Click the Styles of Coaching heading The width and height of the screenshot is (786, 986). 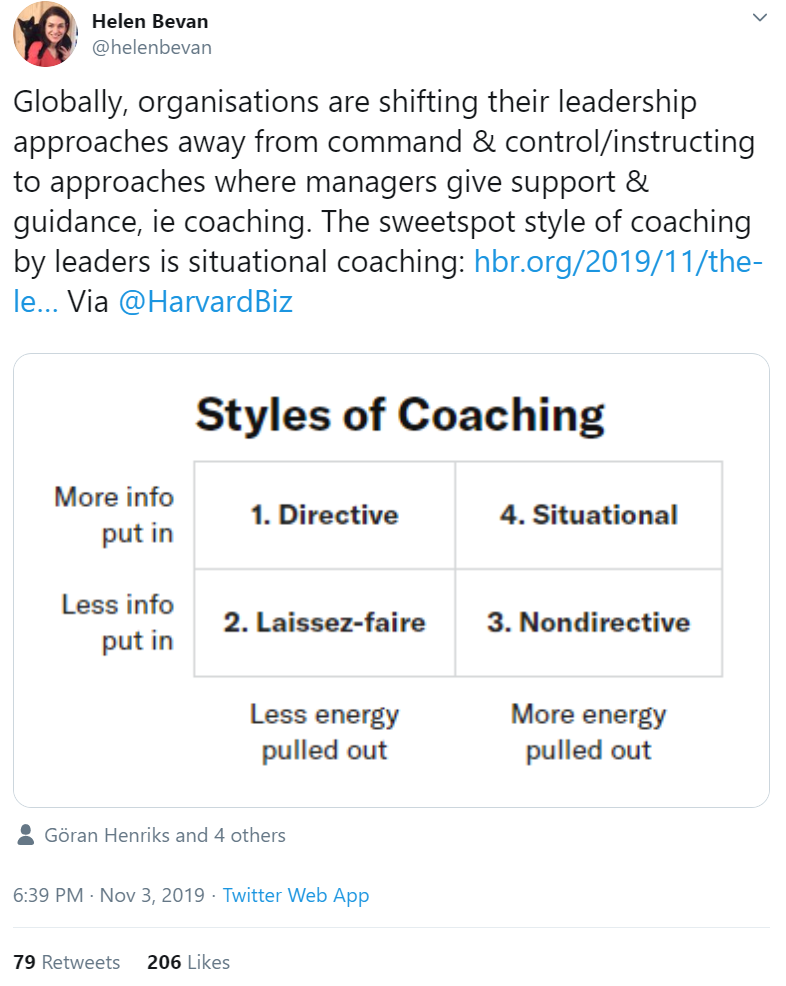pyautogui.click(x=400, y=415)
